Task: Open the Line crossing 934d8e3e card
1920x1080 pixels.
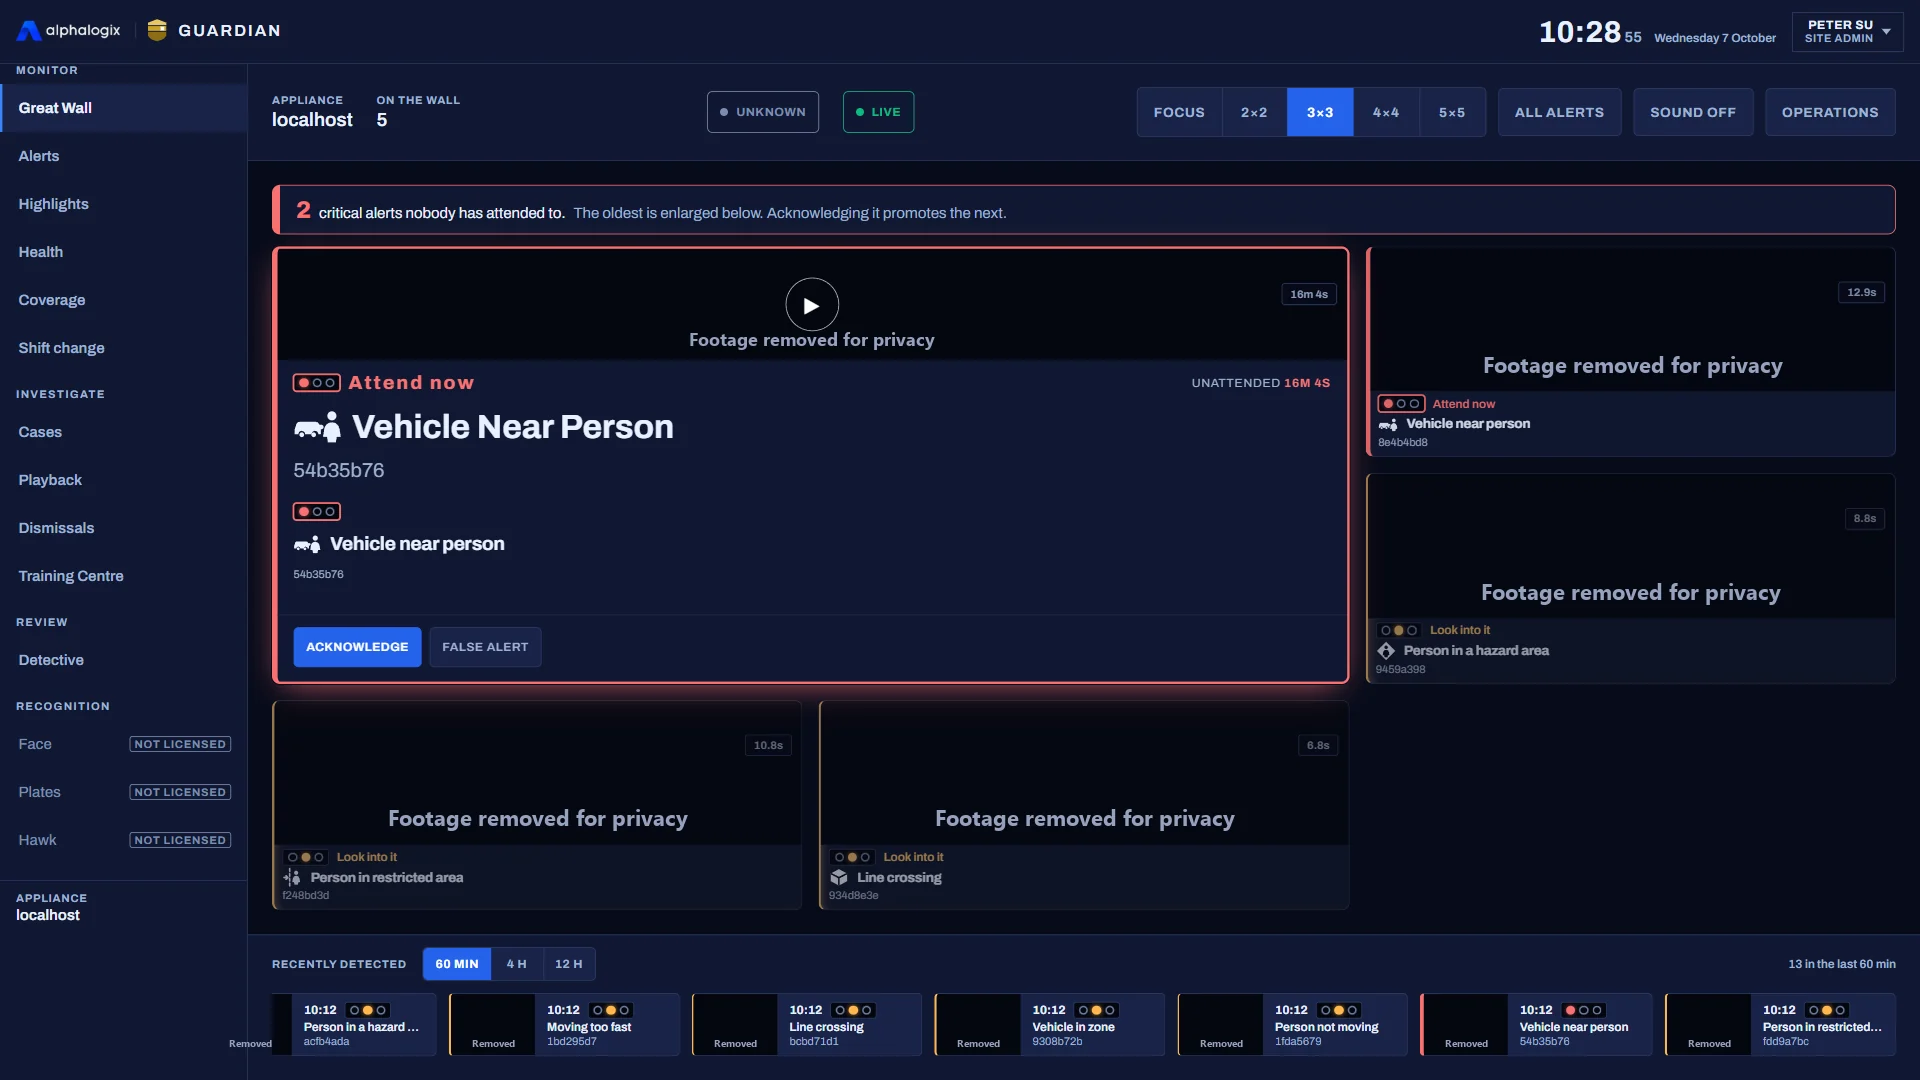Action: coord(1084,805)
